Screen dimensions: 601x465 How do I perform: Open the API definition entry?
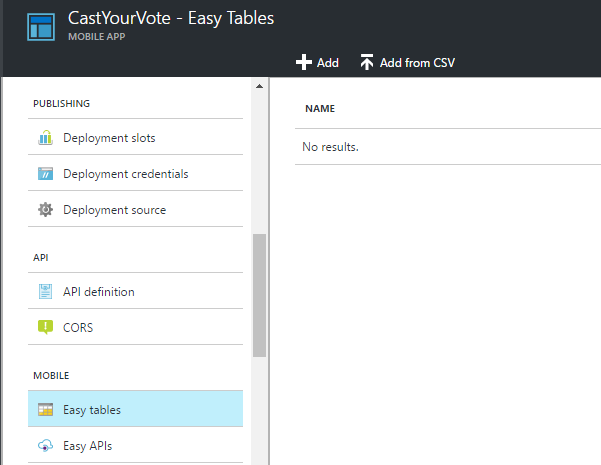(x=135, y=291)
